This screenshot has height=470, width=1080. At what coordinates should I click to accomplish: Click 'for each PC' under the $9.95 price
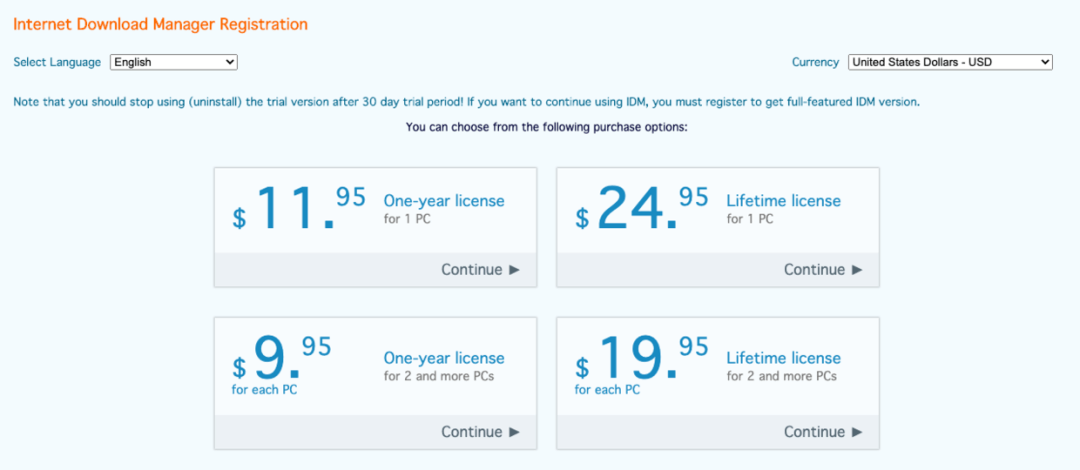pos(264,390)
